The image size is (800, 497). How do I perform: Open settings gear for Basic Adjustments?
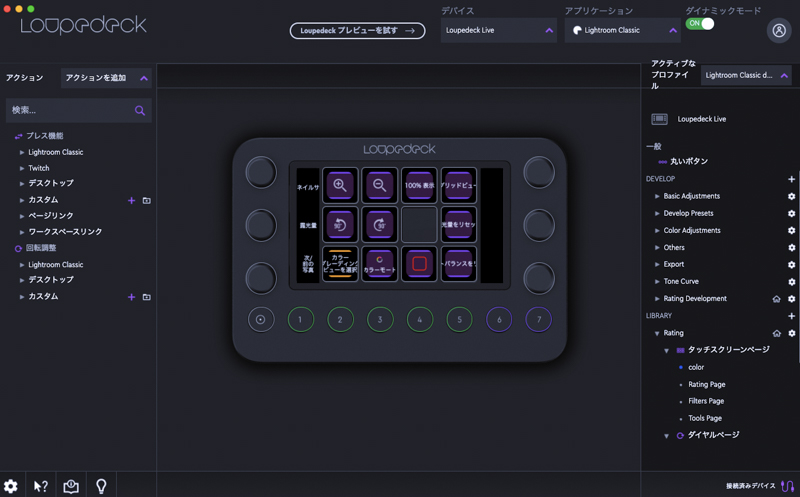click(x=791, y=196)
